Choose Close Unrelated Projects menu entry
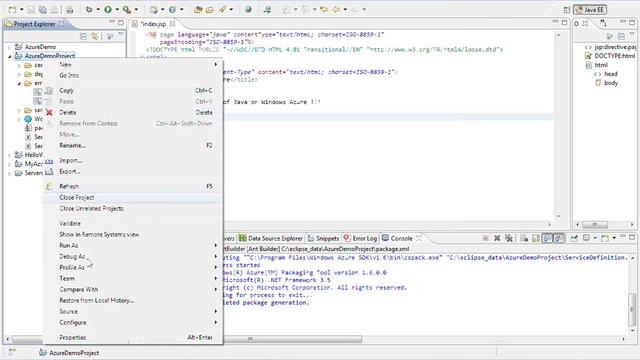Viewport: 640px width, 360px height. tap(132, 209)
